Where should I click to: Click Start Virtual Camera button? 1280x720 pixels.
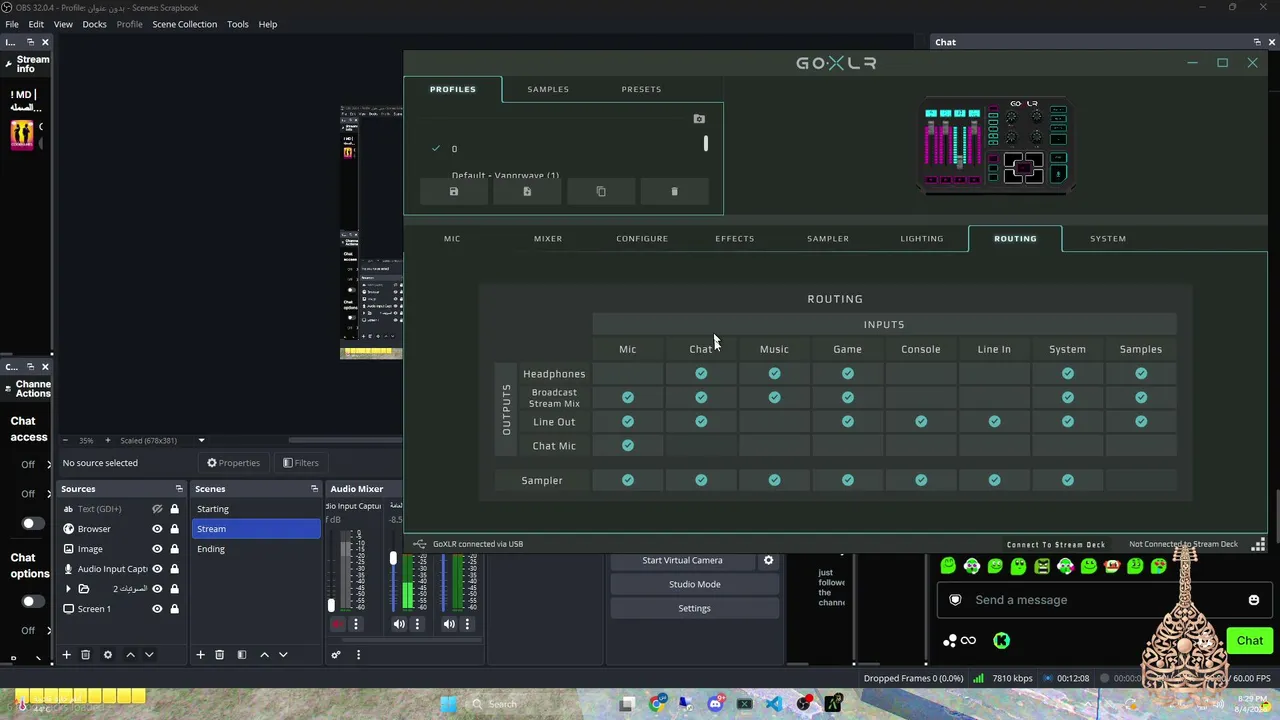(682, 561)
